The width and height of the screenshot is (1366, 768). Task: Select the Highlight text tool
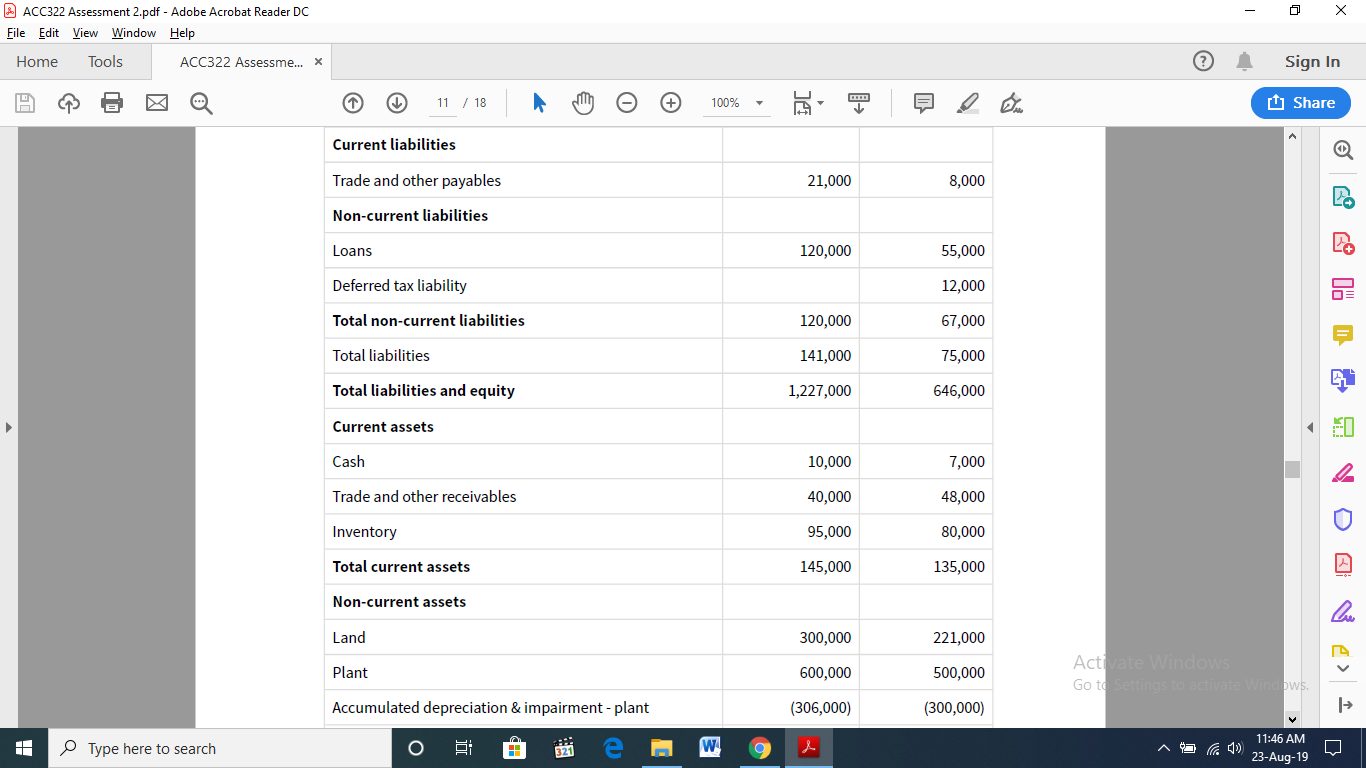[x=966, y=102]
